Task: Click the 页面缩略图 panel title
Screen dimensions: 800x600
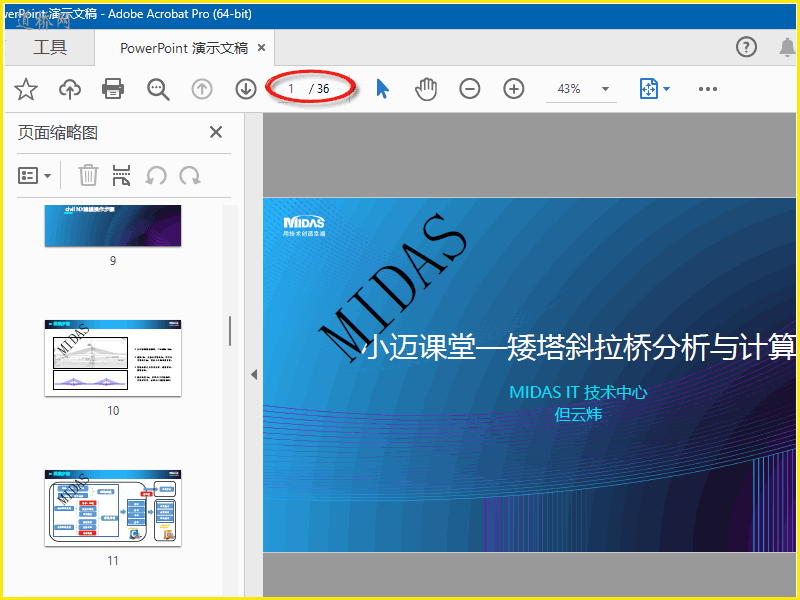Action: pos(58,133)
